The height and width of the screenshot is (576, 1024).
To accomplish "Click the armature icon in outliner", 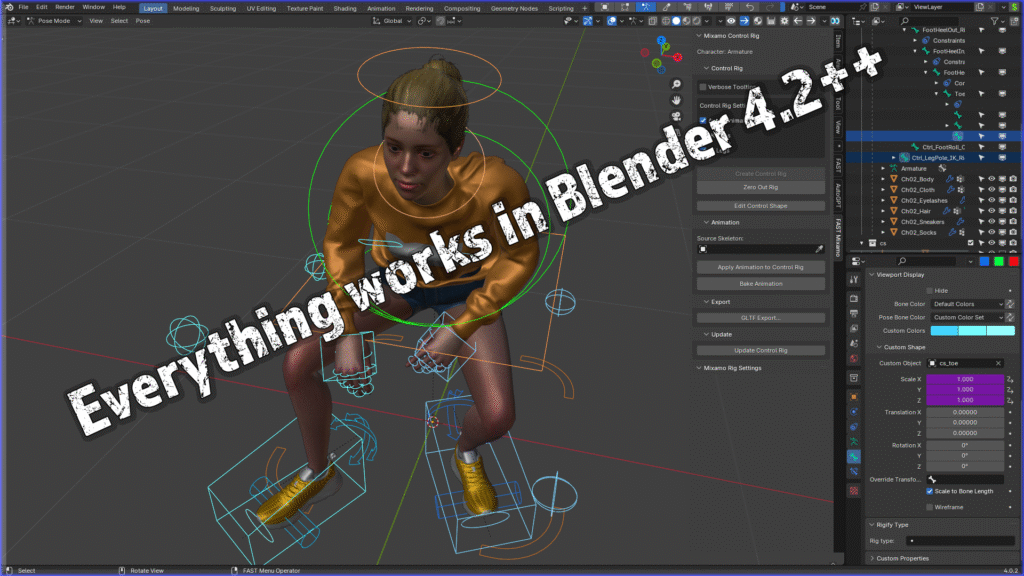I will pyautogui.click(x=893, y=168).
